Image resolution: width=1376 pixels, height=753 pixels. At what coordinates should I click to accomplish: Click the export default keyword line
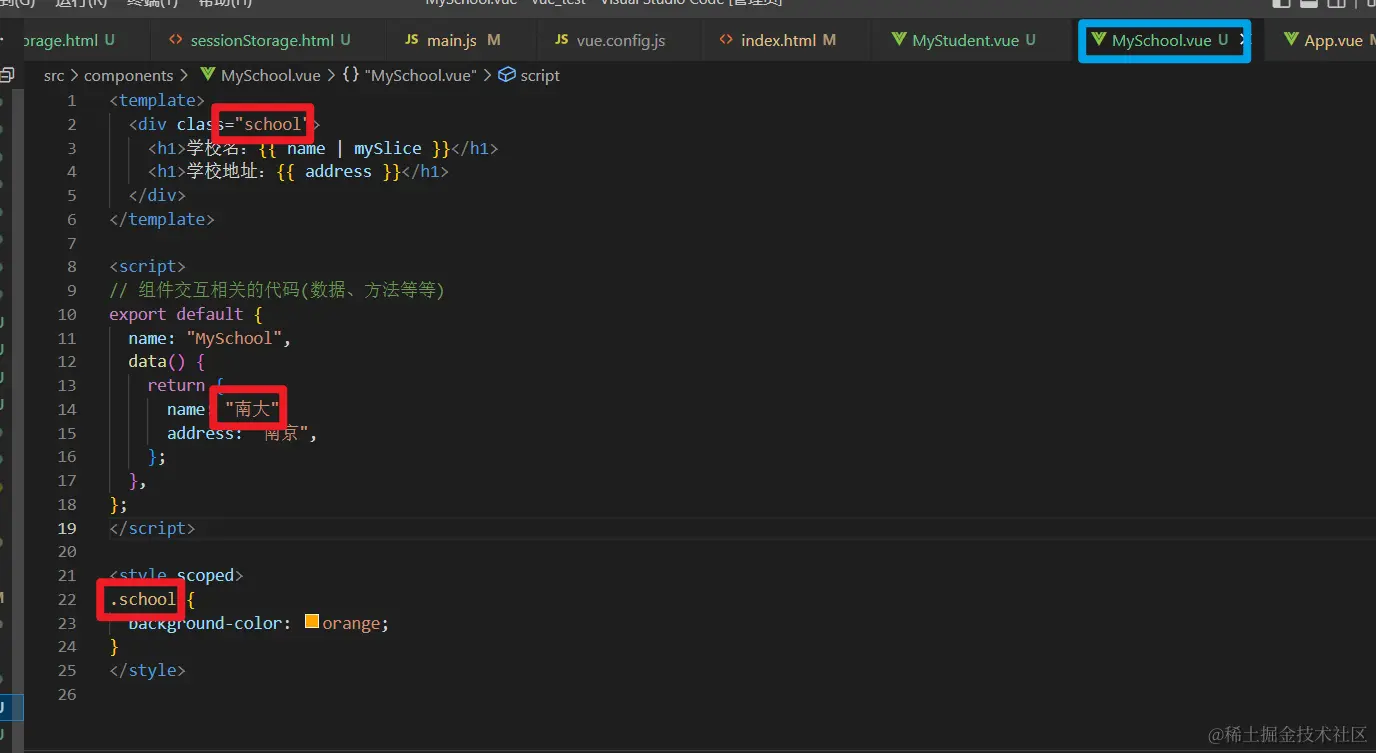click(186, 314)
